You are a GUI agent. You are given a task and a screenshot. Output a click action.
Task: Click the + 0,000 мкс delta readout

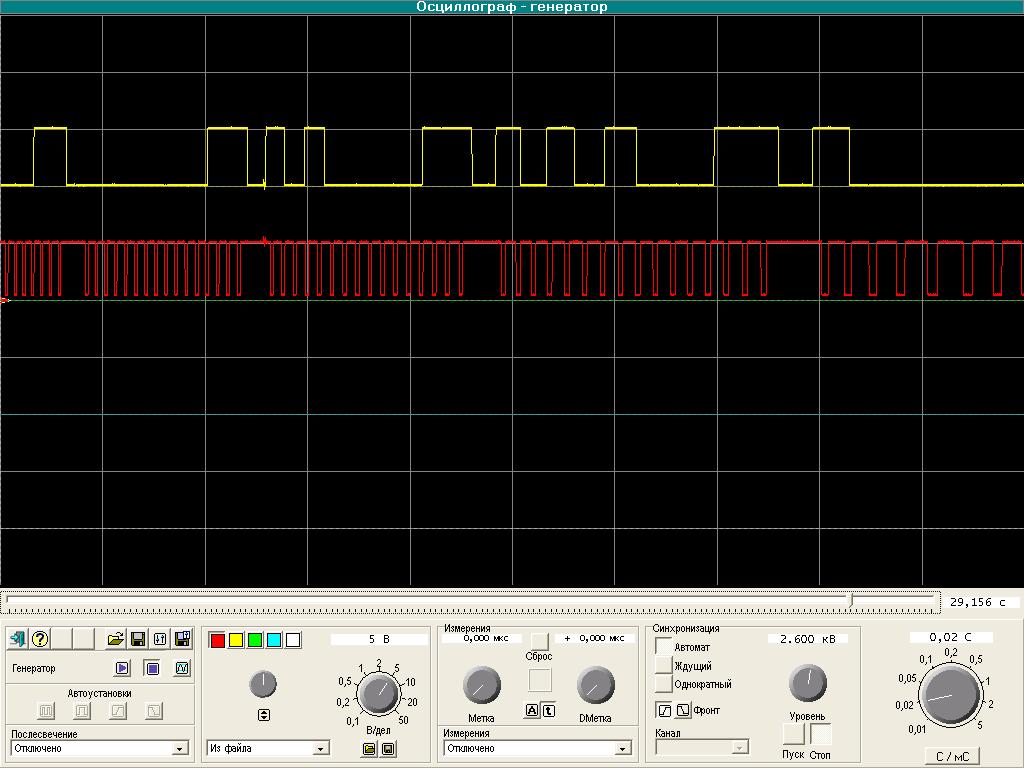[x=594, y=638]
